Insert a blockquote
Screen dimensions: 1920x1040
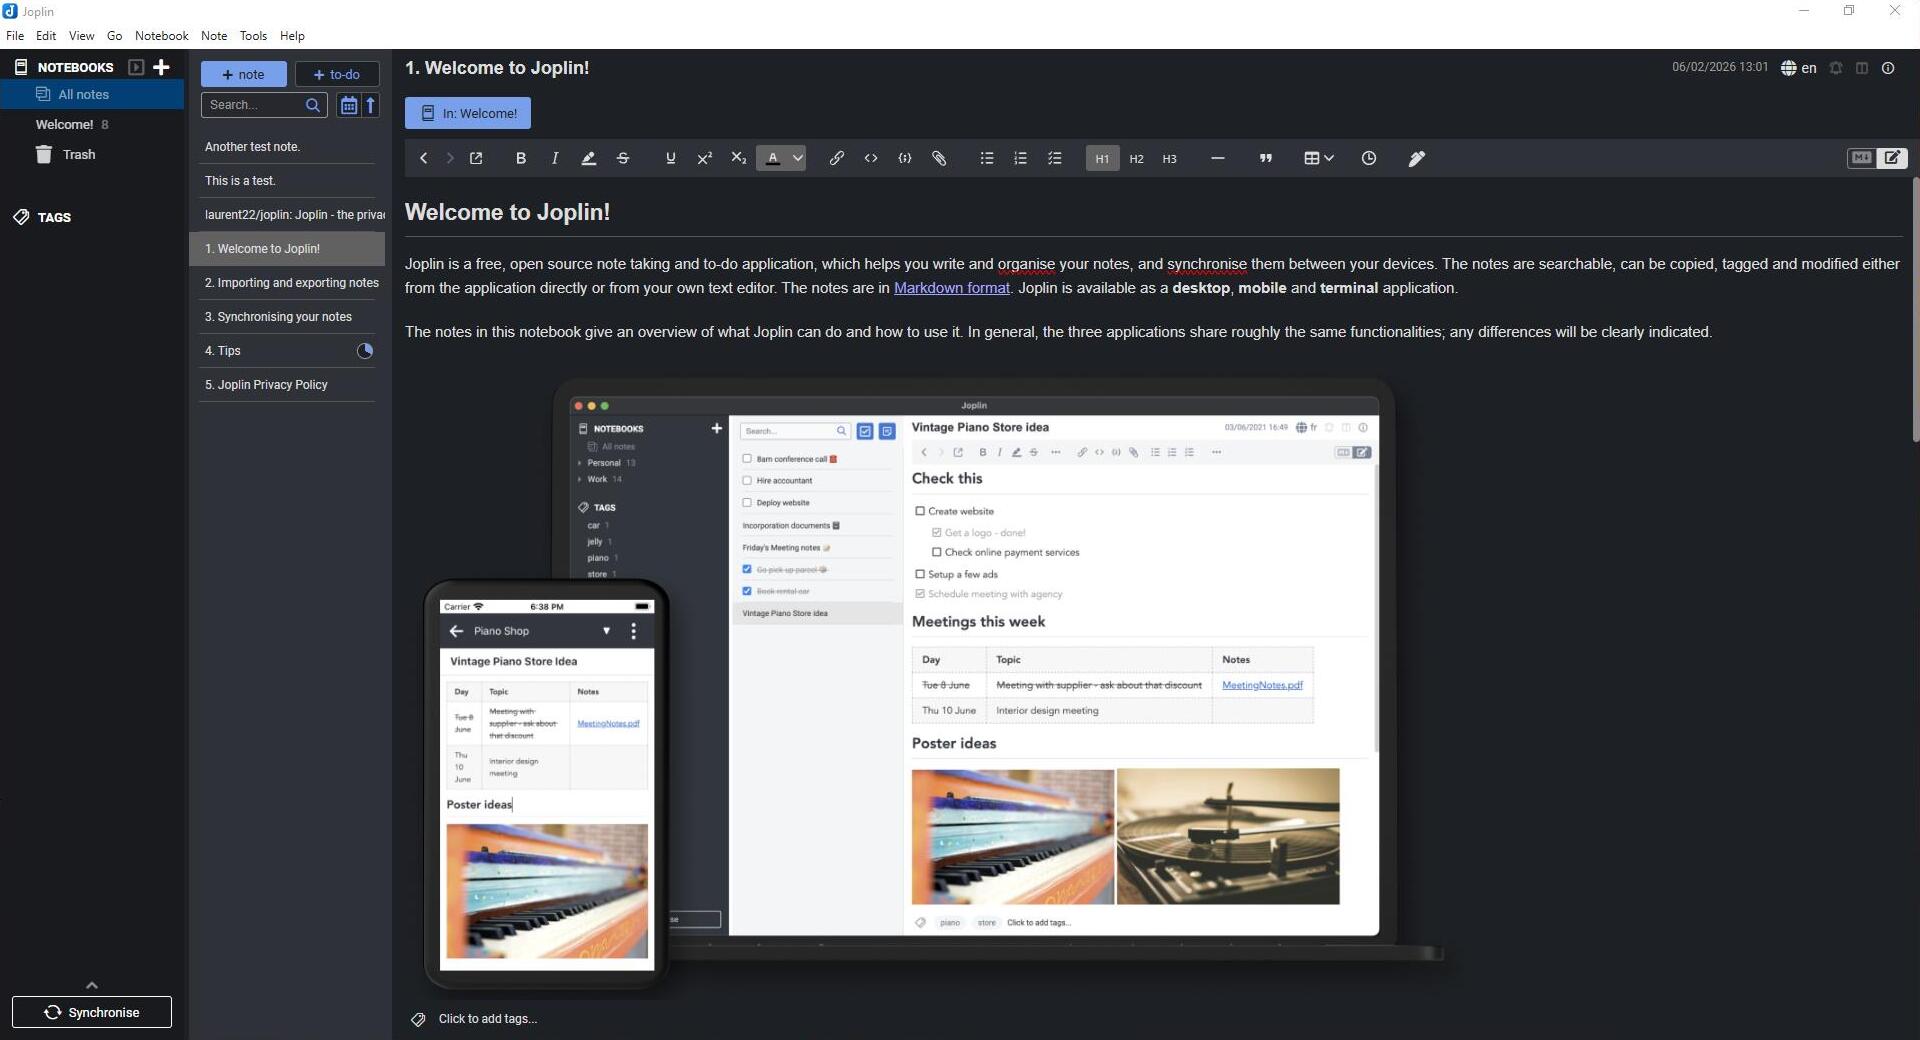point(1266,158)
